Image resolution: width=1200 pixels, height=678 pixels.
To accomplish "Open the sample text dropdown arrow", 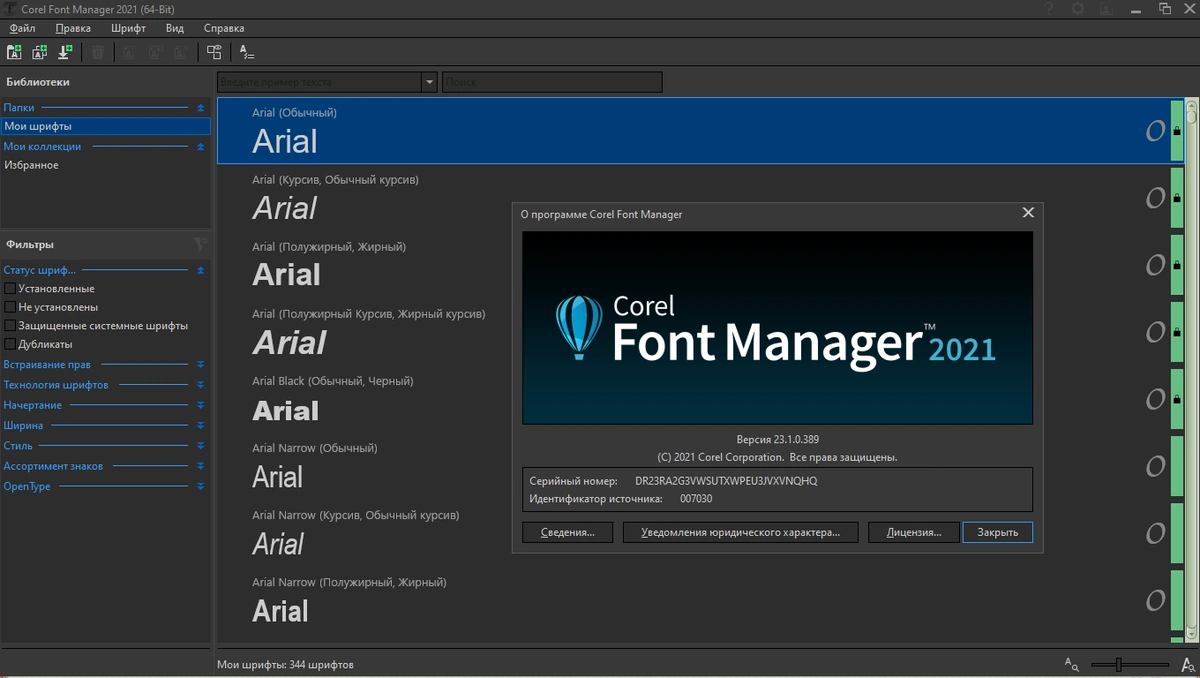I will click(429, 82).
